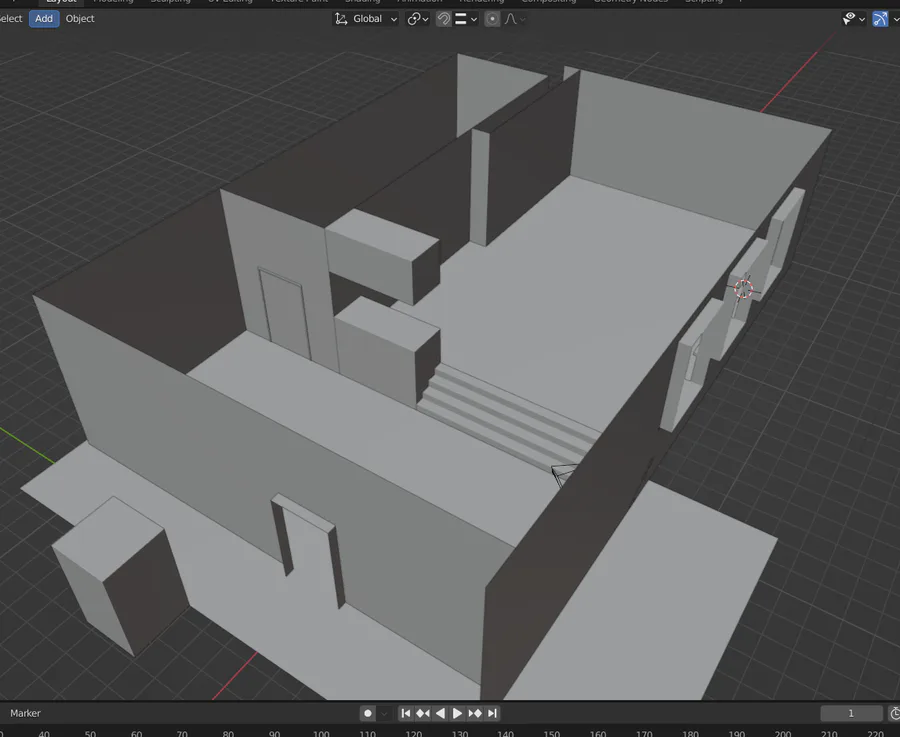
Task: Toggle the viewport gizmos button
Action: coord(880,19)
